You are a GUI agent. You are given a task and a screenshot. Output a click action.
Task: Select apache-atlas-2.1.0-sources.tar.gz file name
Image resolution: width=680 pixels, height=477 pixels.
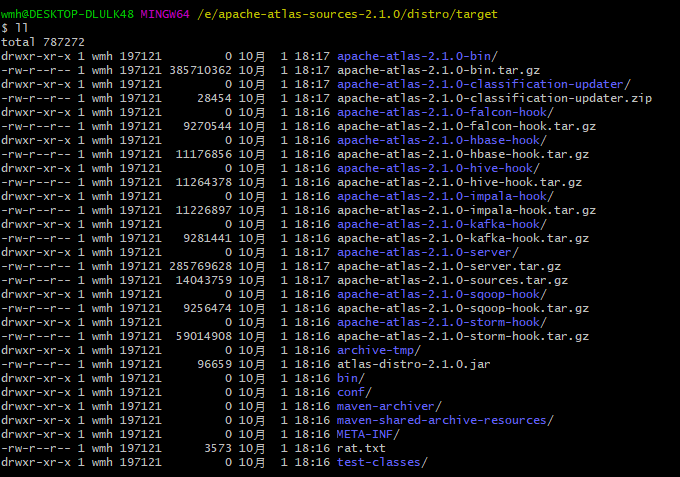click(452, 280)
